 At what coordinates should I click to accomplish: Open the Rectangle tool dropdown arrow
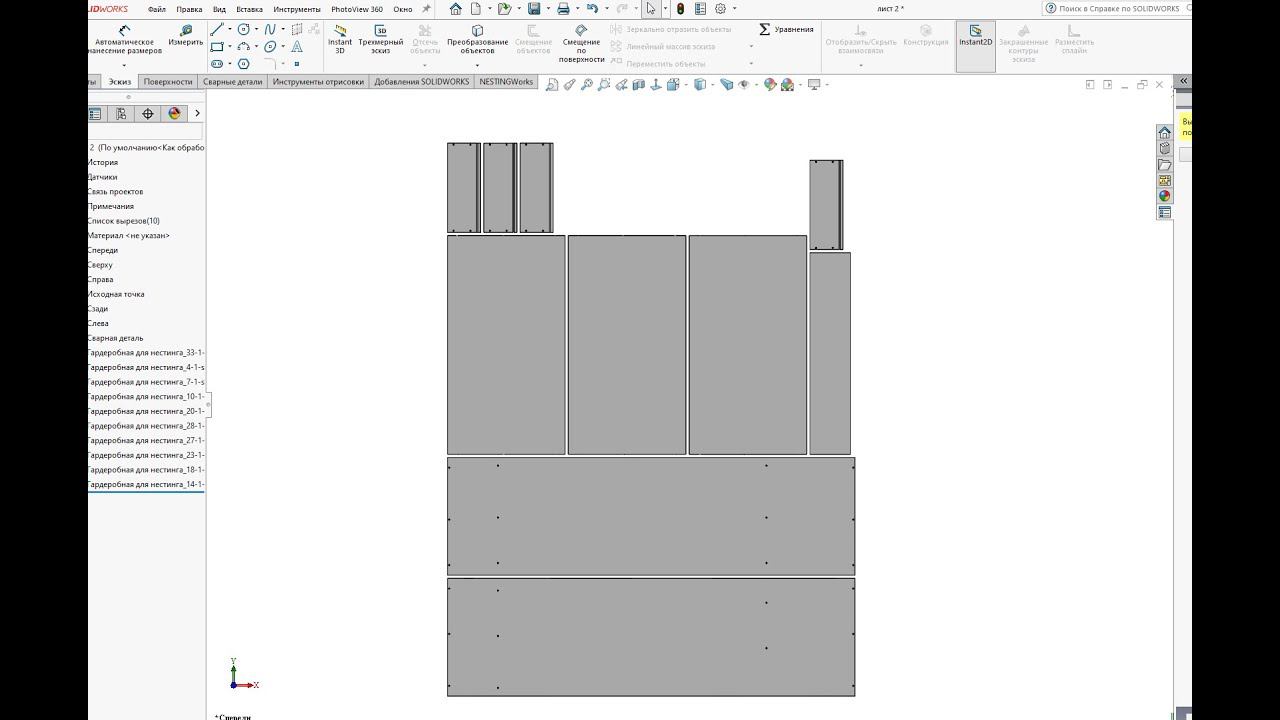point(230,47)
